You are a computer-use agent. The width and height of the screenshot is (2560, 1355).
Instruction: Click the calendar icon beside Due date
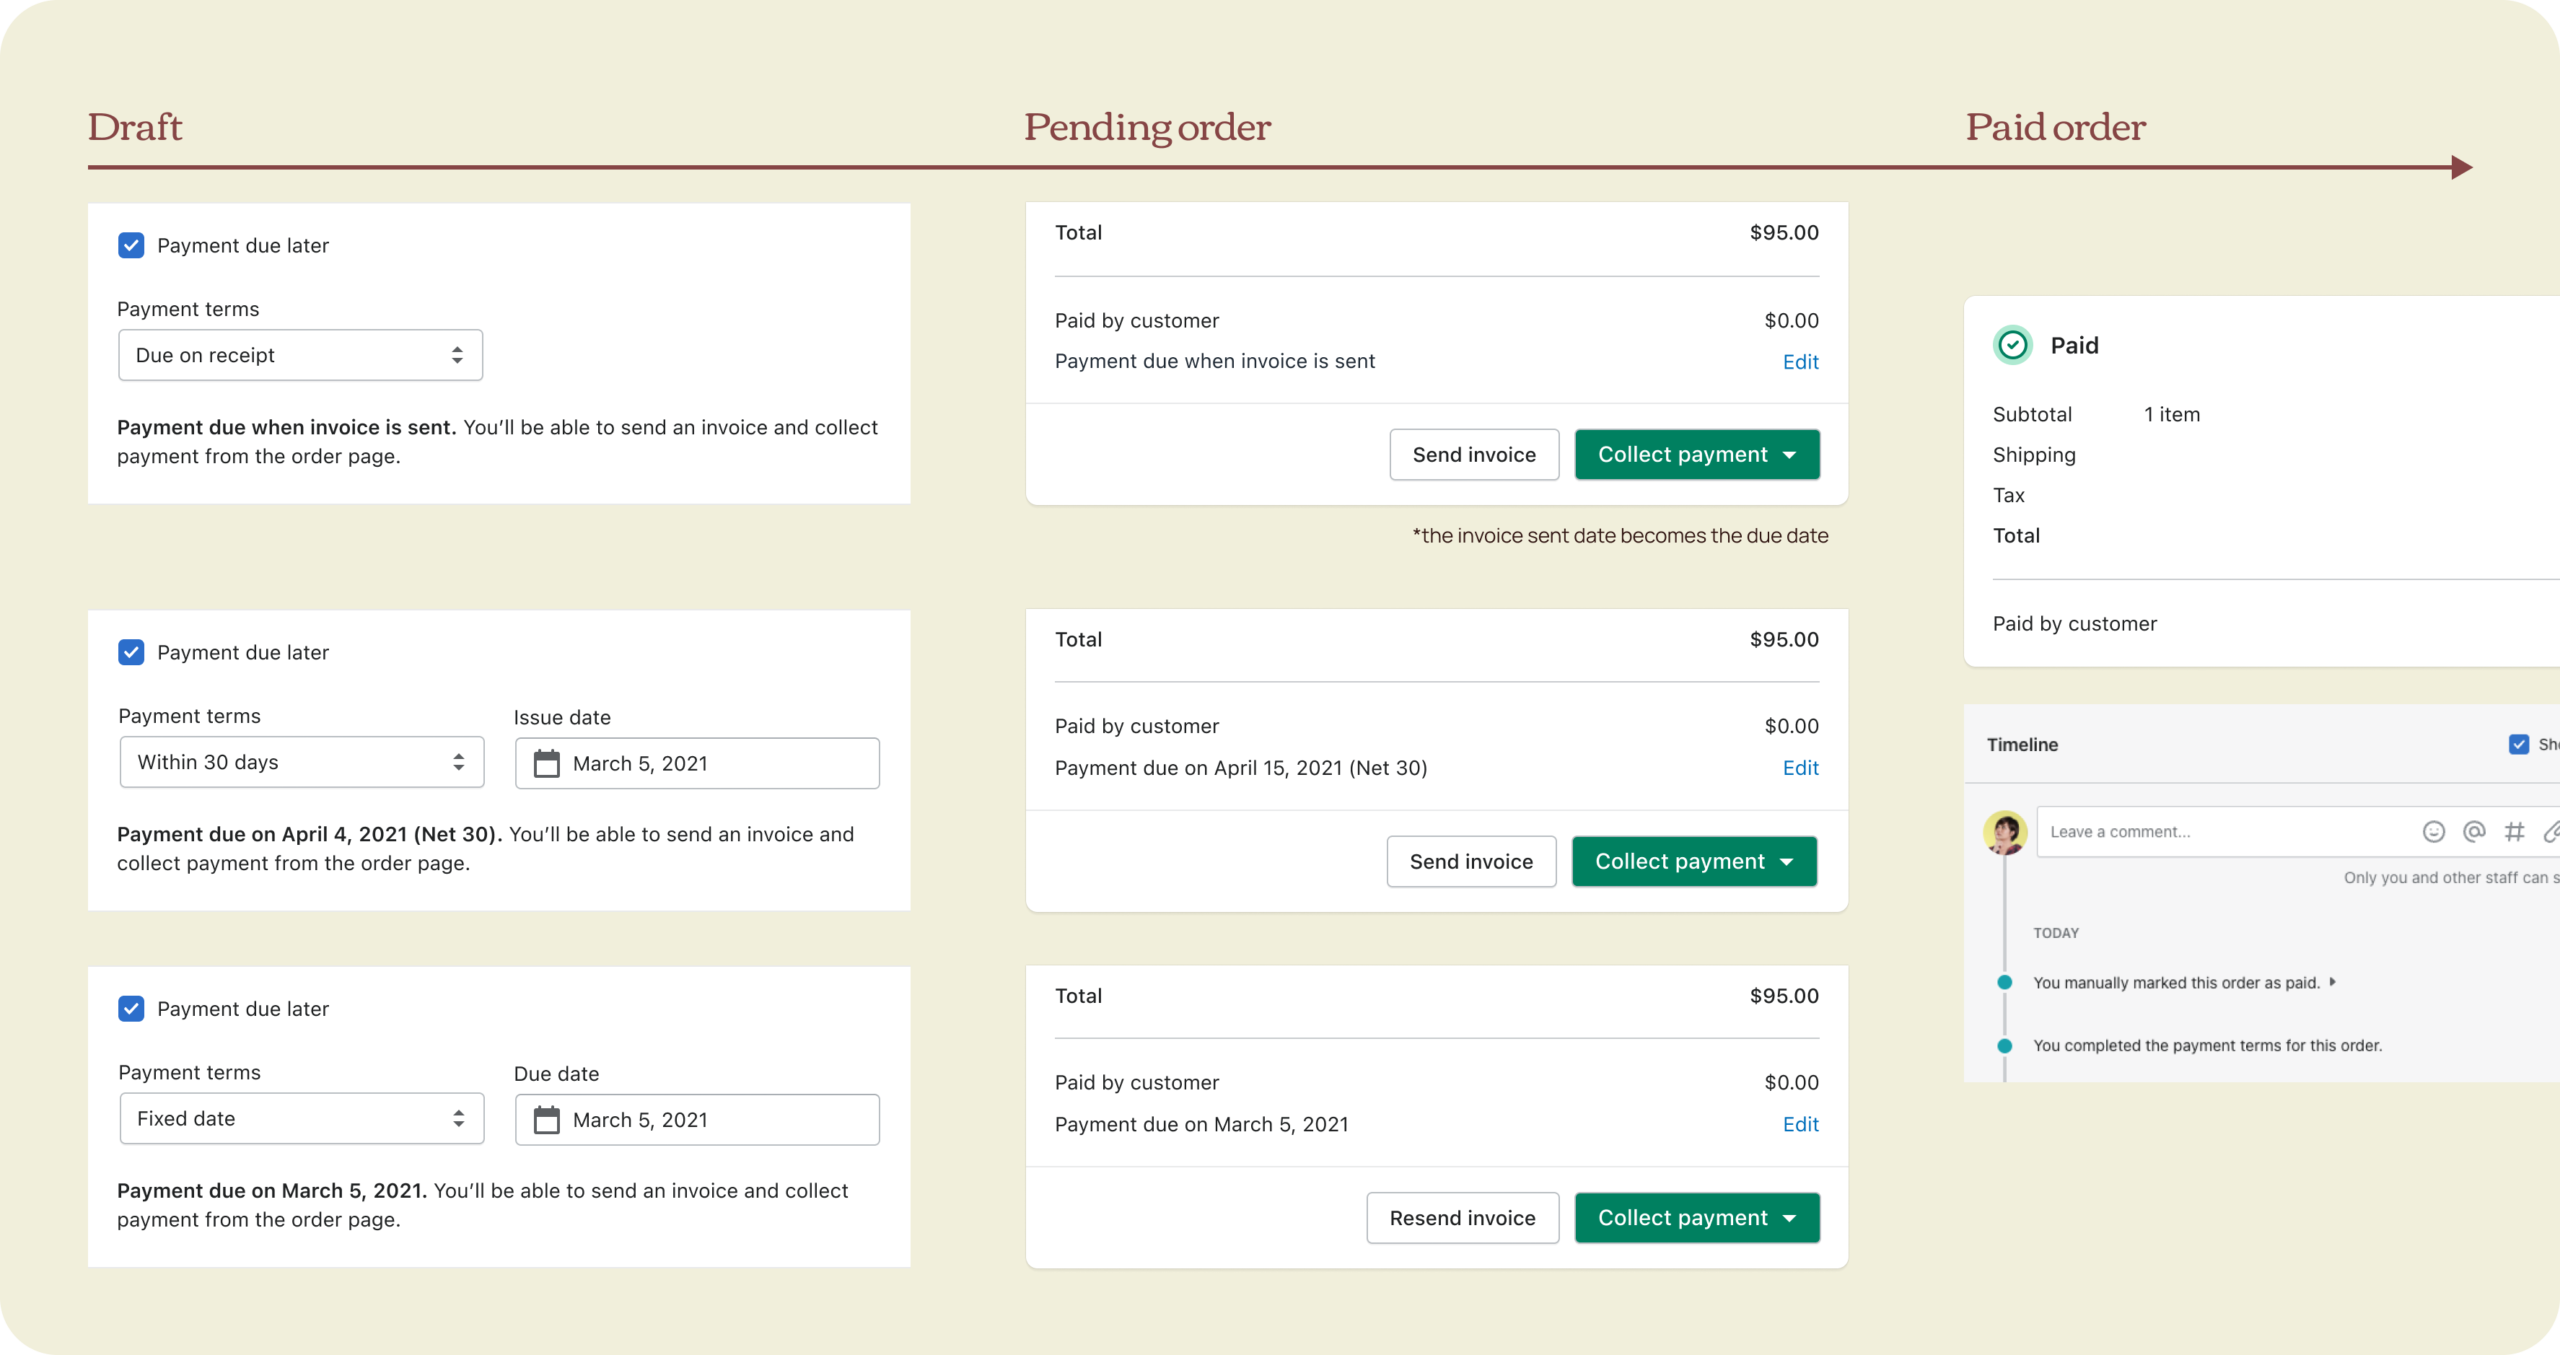[x=548, y=1119]
